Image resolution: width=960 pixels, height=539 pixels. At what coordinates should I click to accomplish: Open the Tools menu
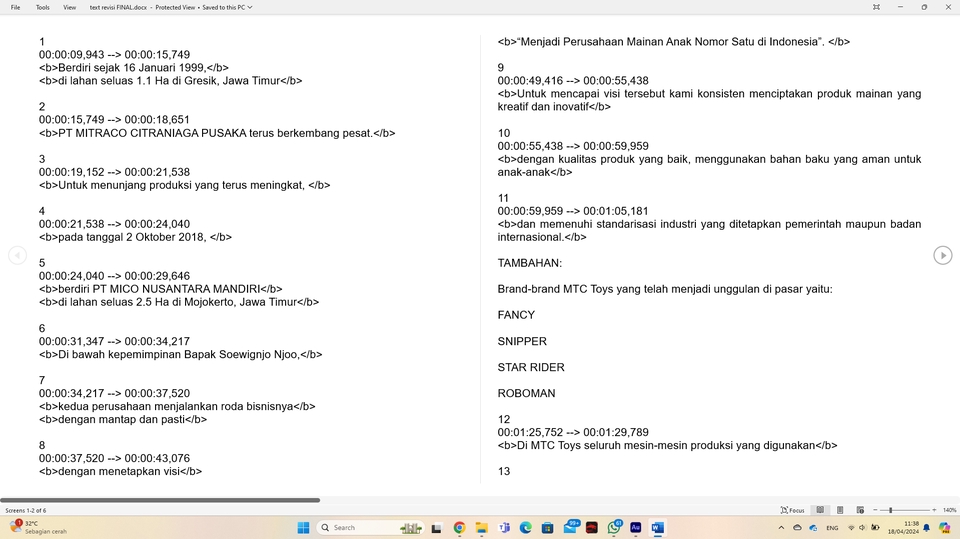[x=42, y=7]
